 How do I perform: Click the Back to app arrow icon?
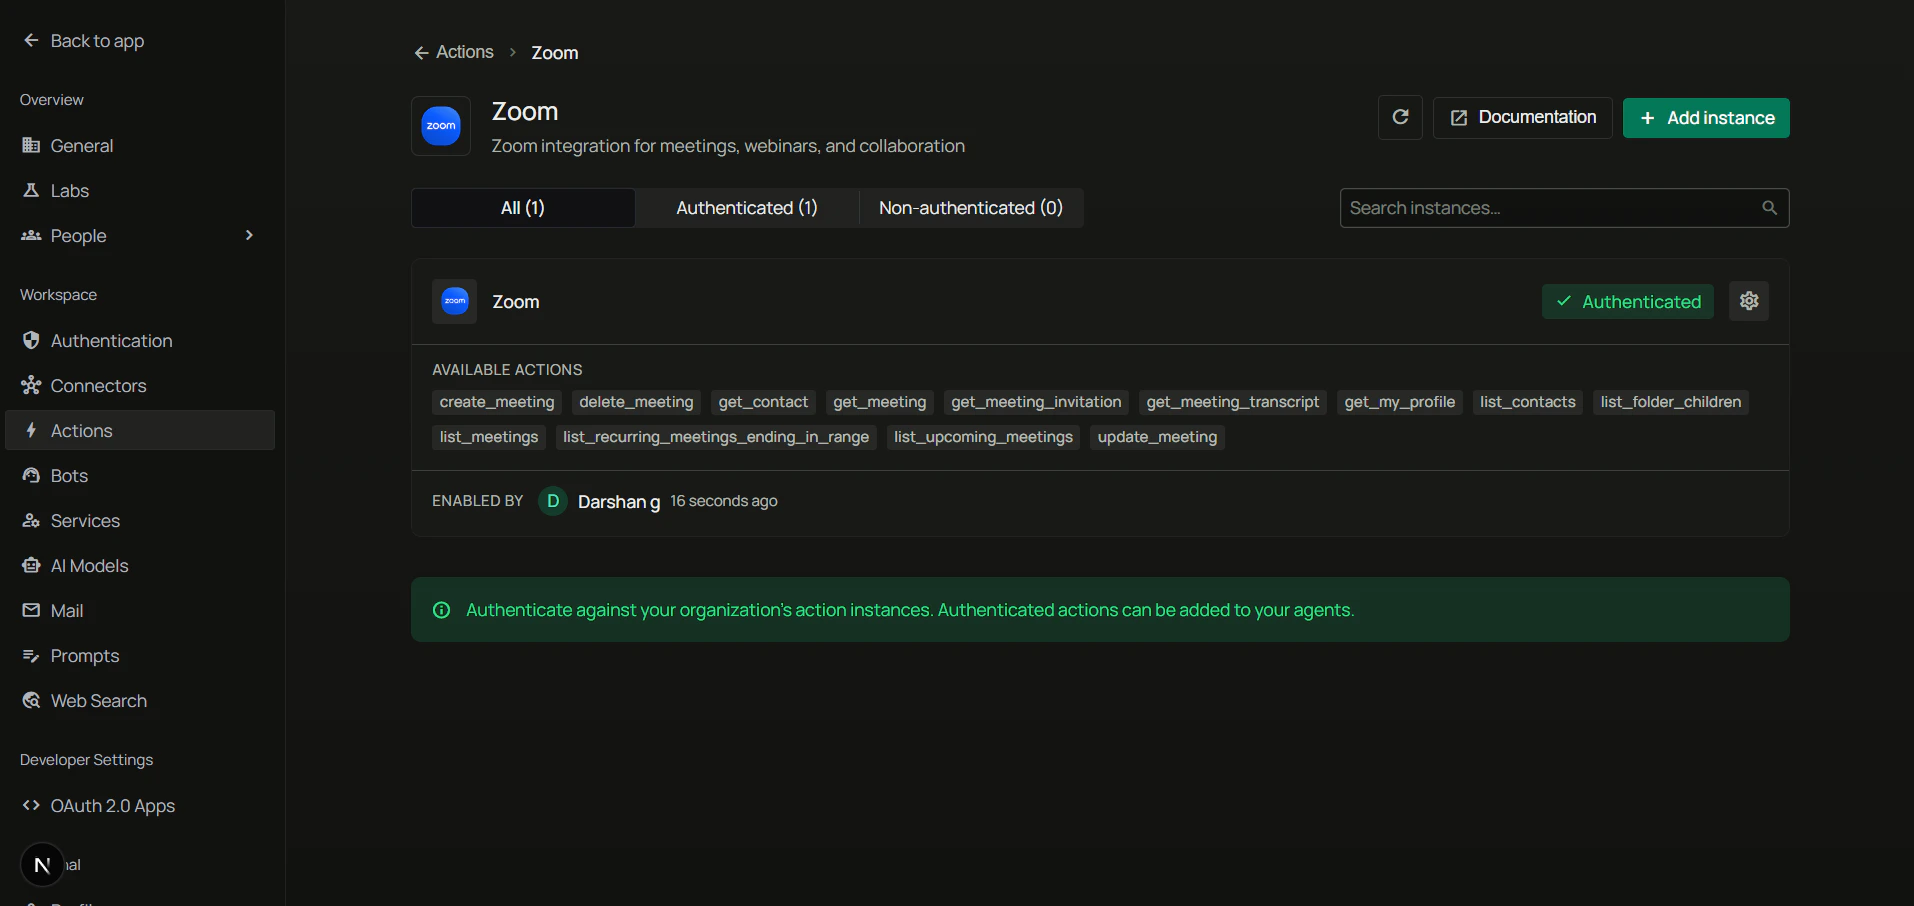pos(31,40)
